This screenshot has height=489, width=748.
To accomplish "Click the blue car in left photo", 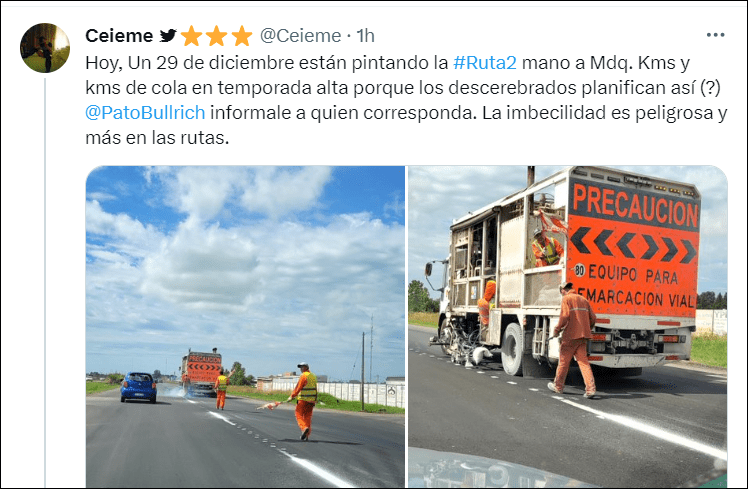I will [138, 387].
